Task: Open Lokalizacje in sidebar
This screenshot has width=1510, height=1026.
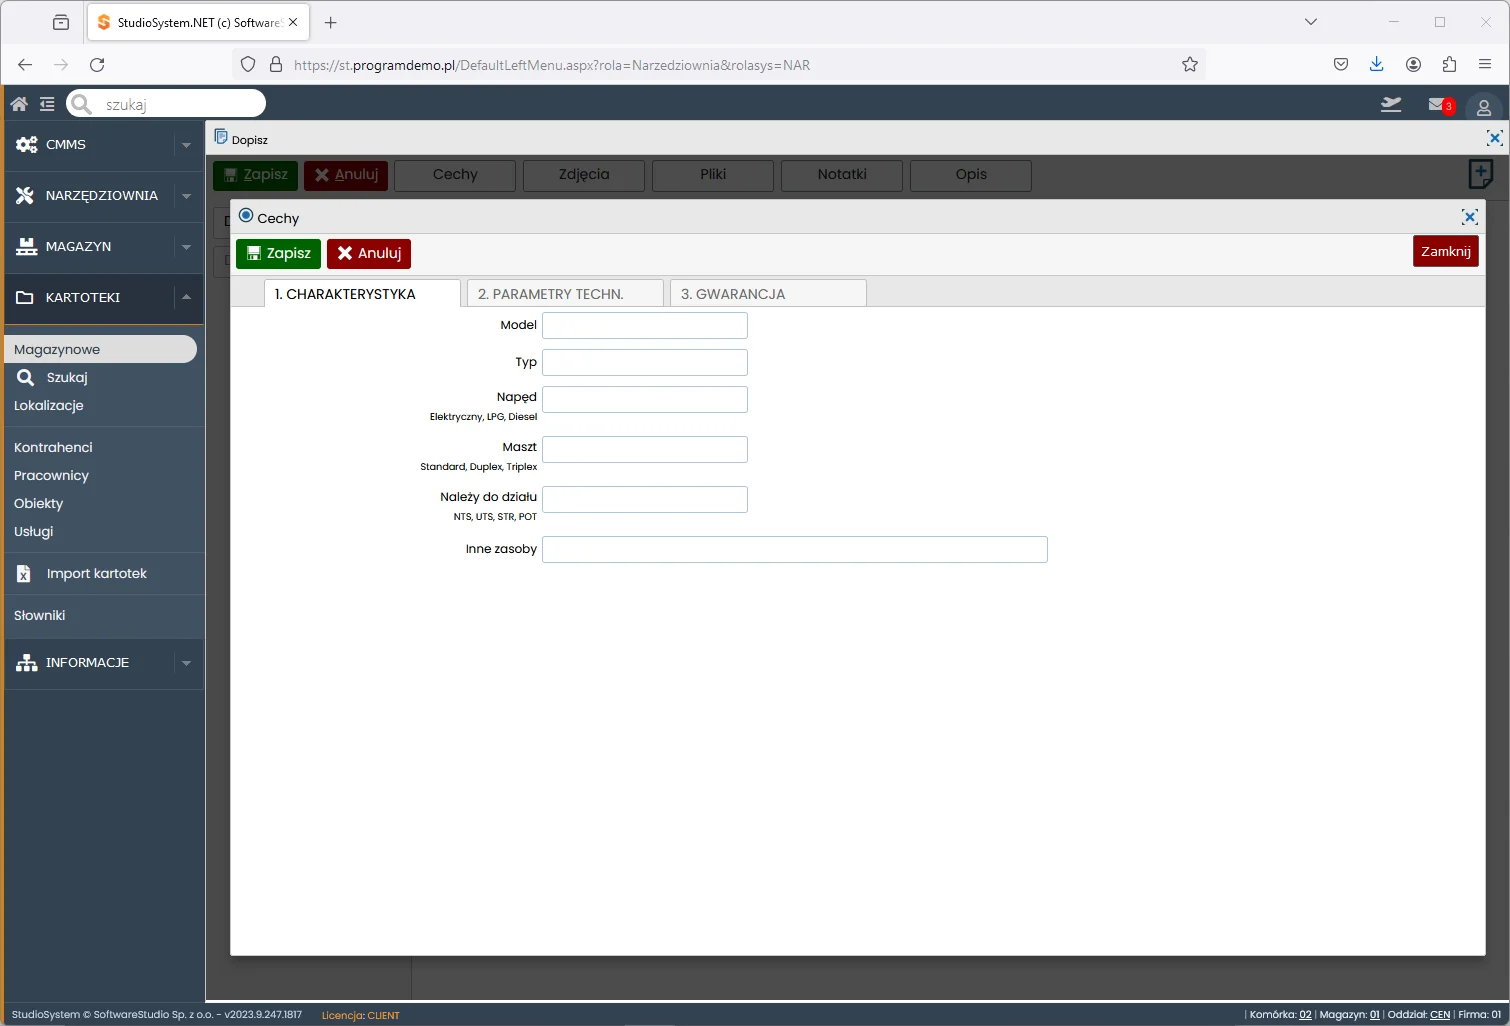Action: (x=49, y=406)
